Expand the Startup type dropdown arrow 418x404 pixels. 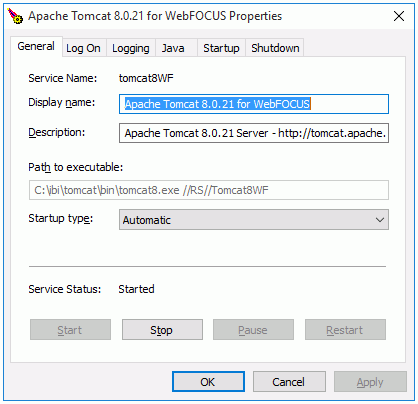click(x=380, y=220)
